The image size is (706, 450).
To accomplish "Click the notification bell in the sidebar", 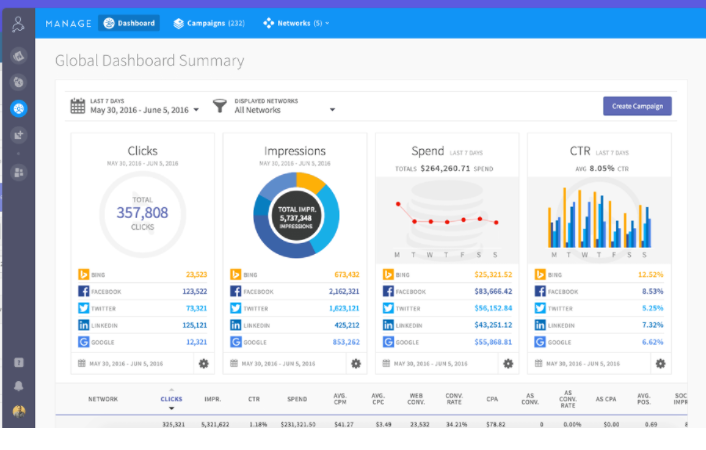I will click(18, 386).
